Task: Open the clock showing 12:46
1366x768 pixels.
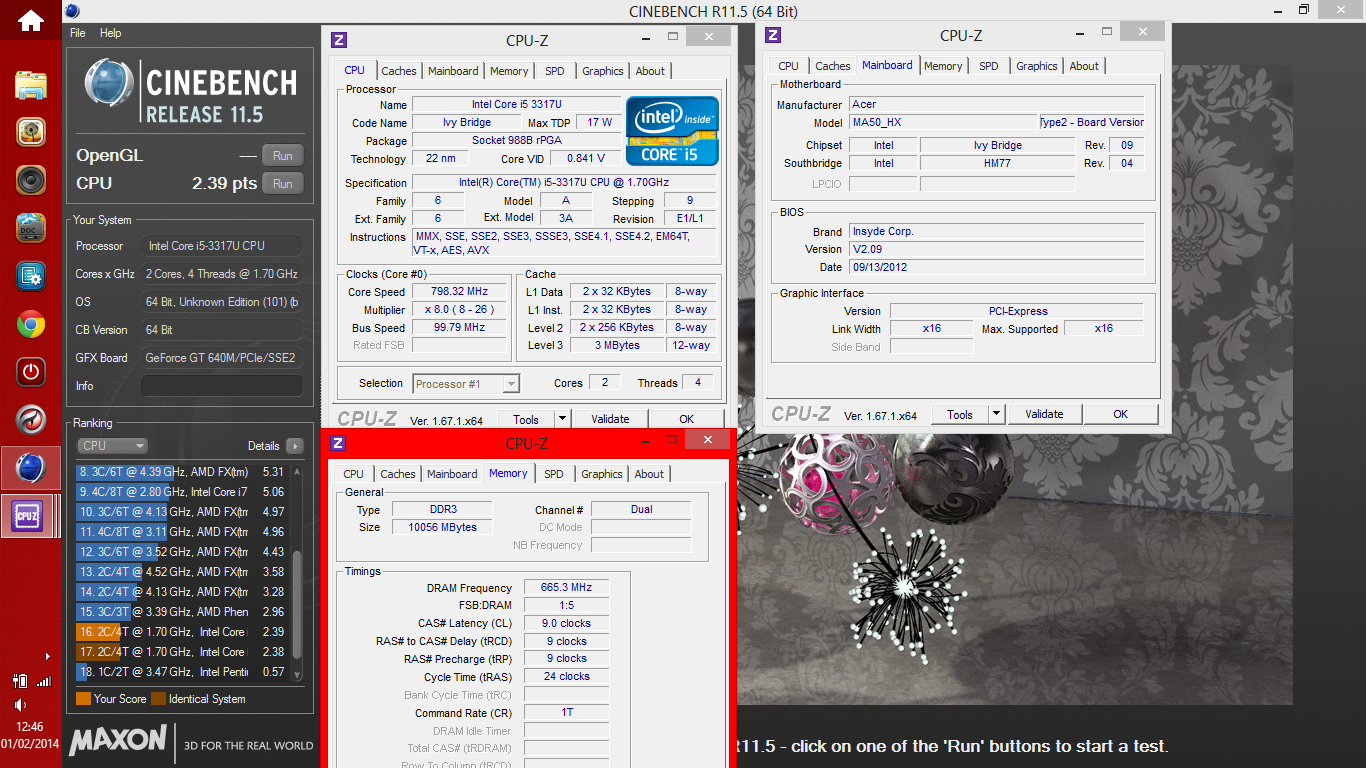Action: point(30,727)
